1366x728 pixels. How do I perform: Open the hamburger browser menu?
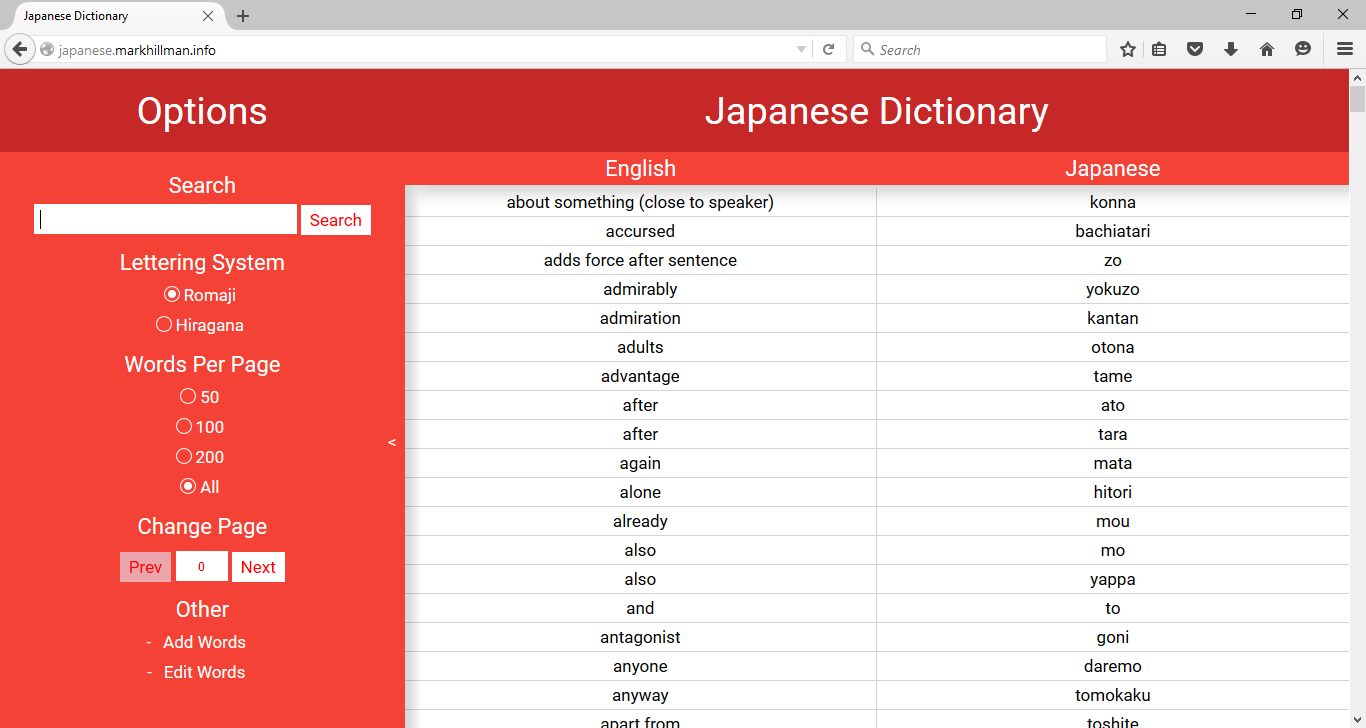tap(1345, 49)
